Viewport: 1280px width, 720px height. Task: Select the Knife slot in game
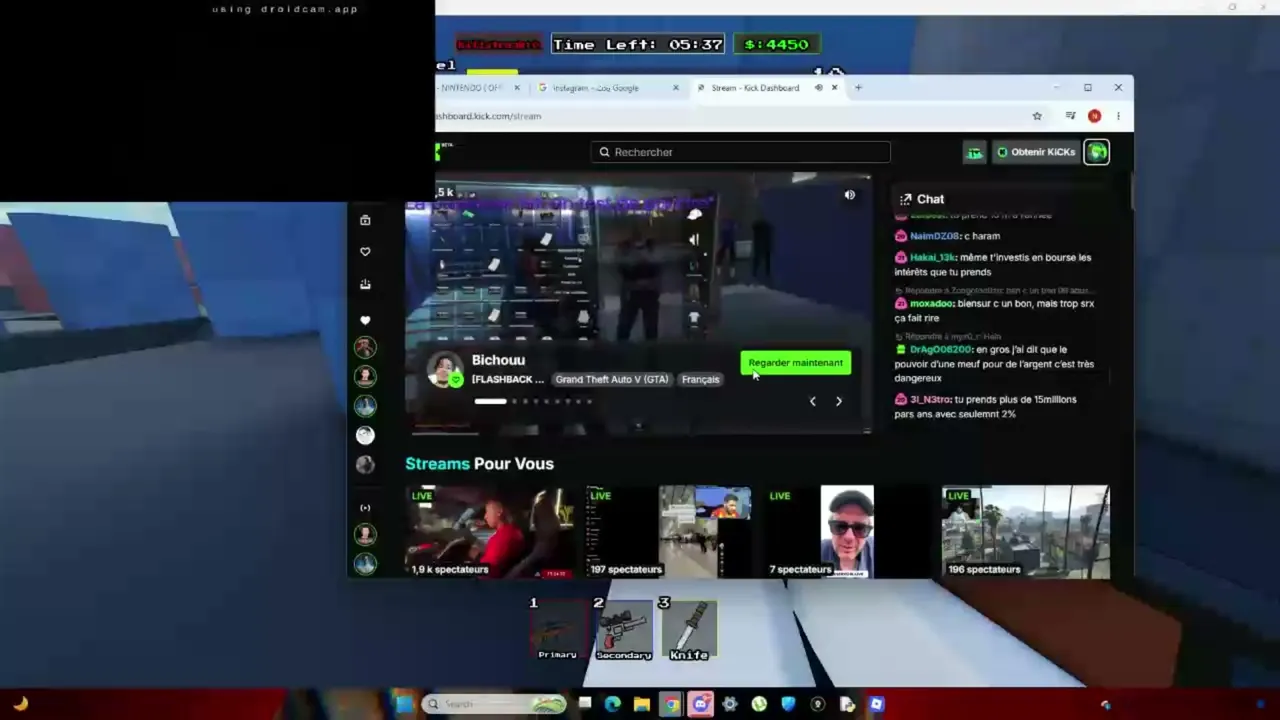[689, 630]
